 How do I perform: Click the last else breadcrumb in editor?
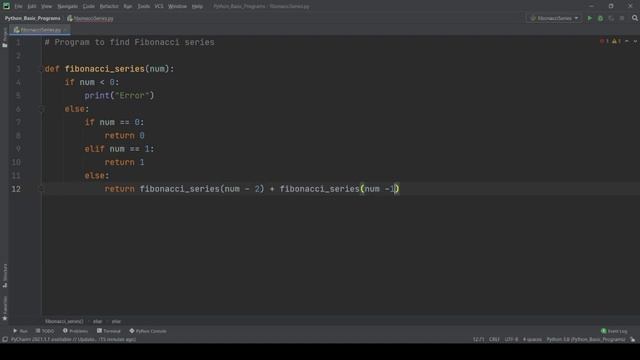[x=116, y=322]
